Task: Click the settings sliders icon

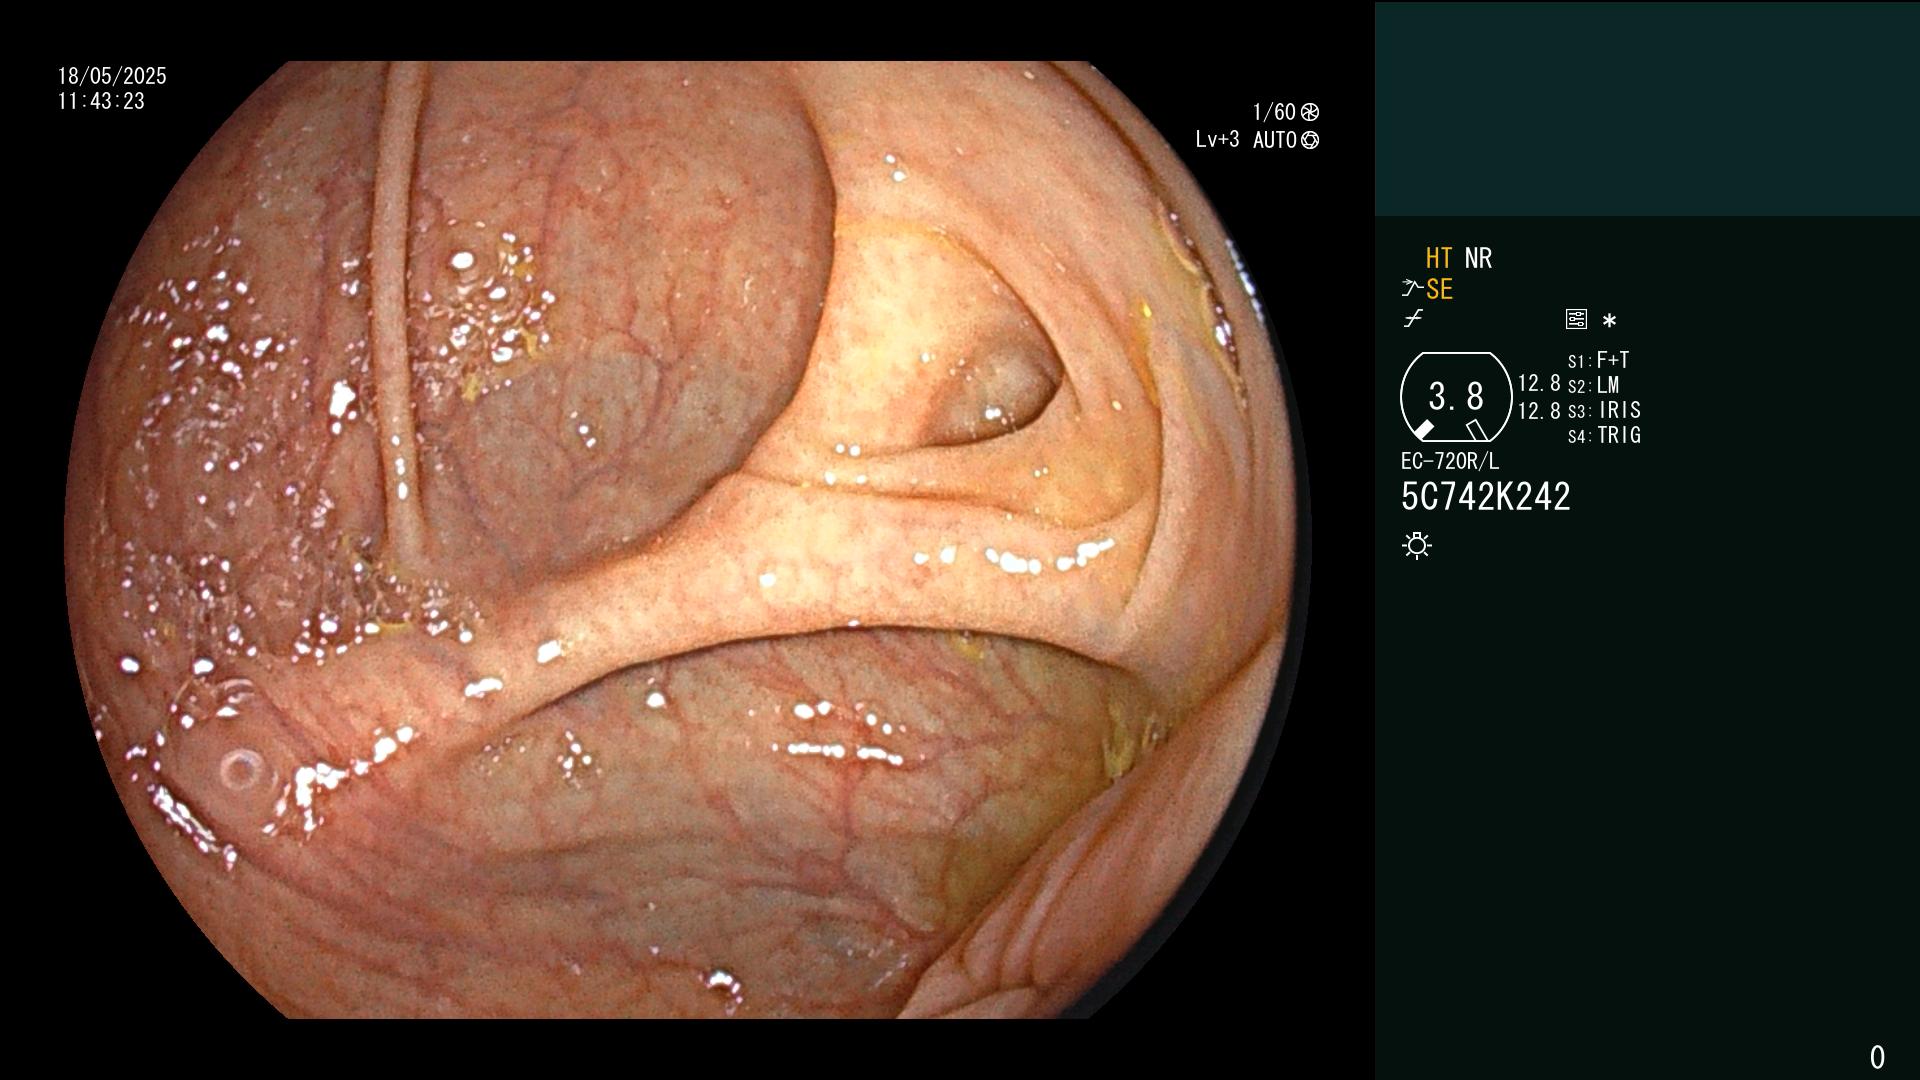Action: coord(1576,319)
